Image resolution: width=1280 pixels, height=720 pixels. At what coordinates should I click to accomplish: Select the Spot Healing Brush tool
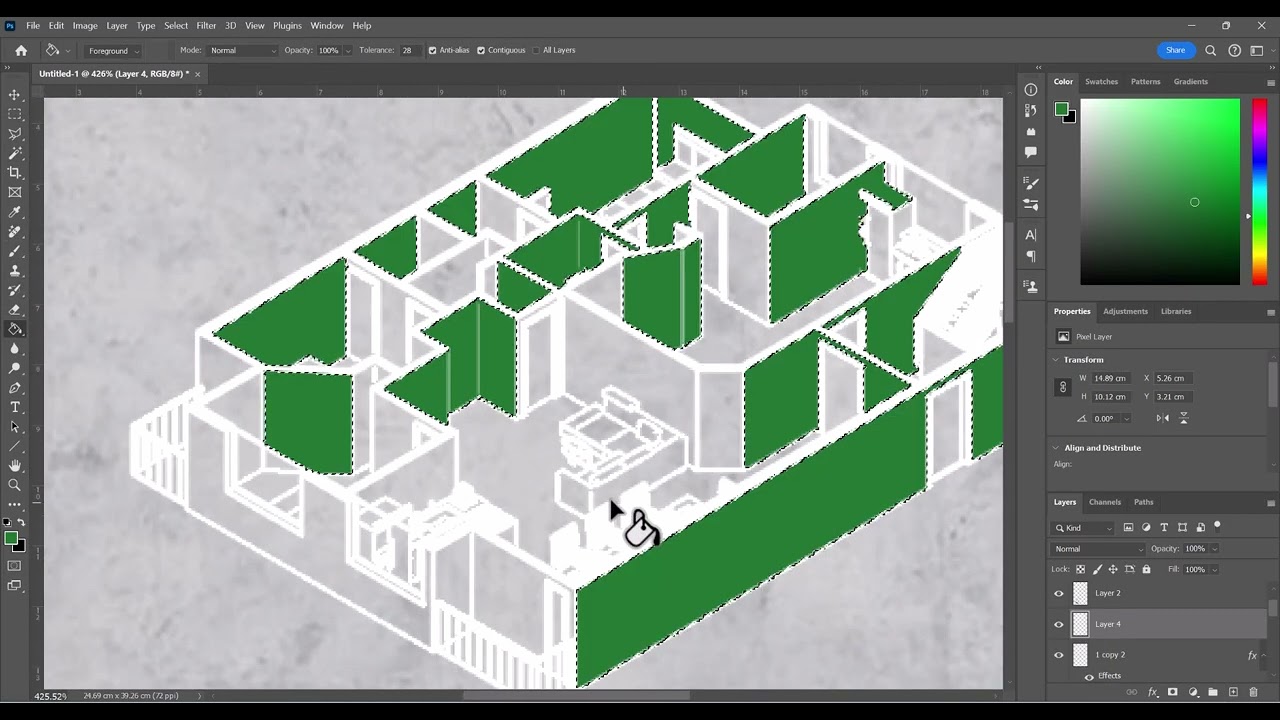pyautogui.click(x=15, y=231)
